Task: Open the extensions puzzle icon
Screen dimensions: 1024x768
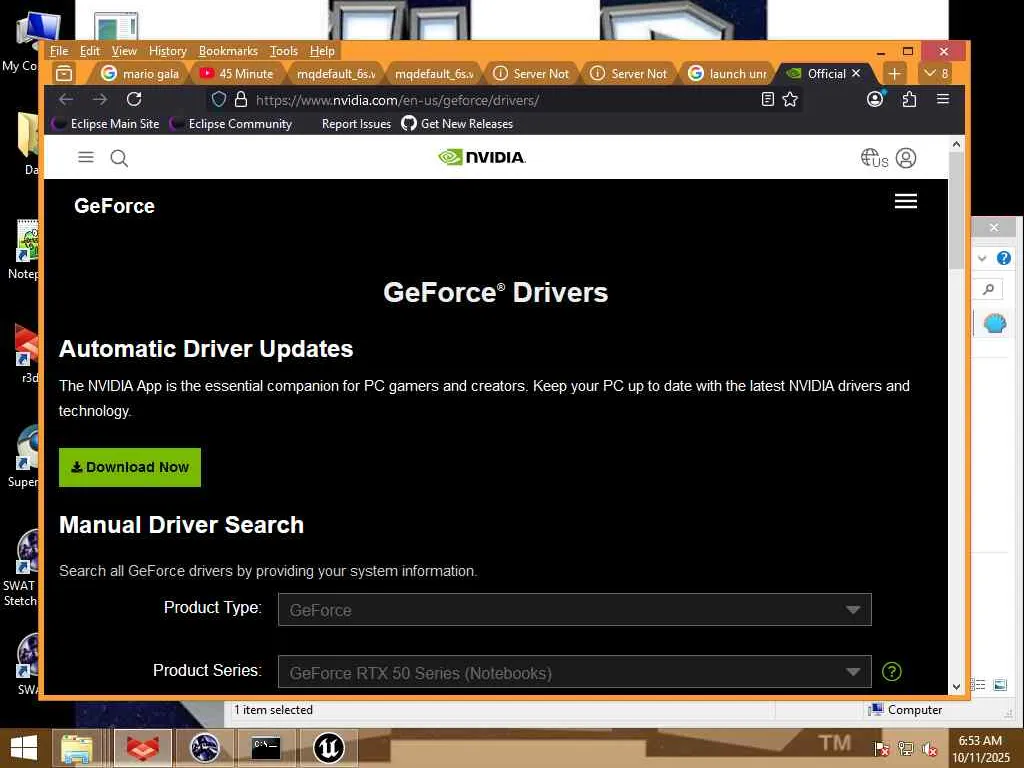Action: click(909, 99)
